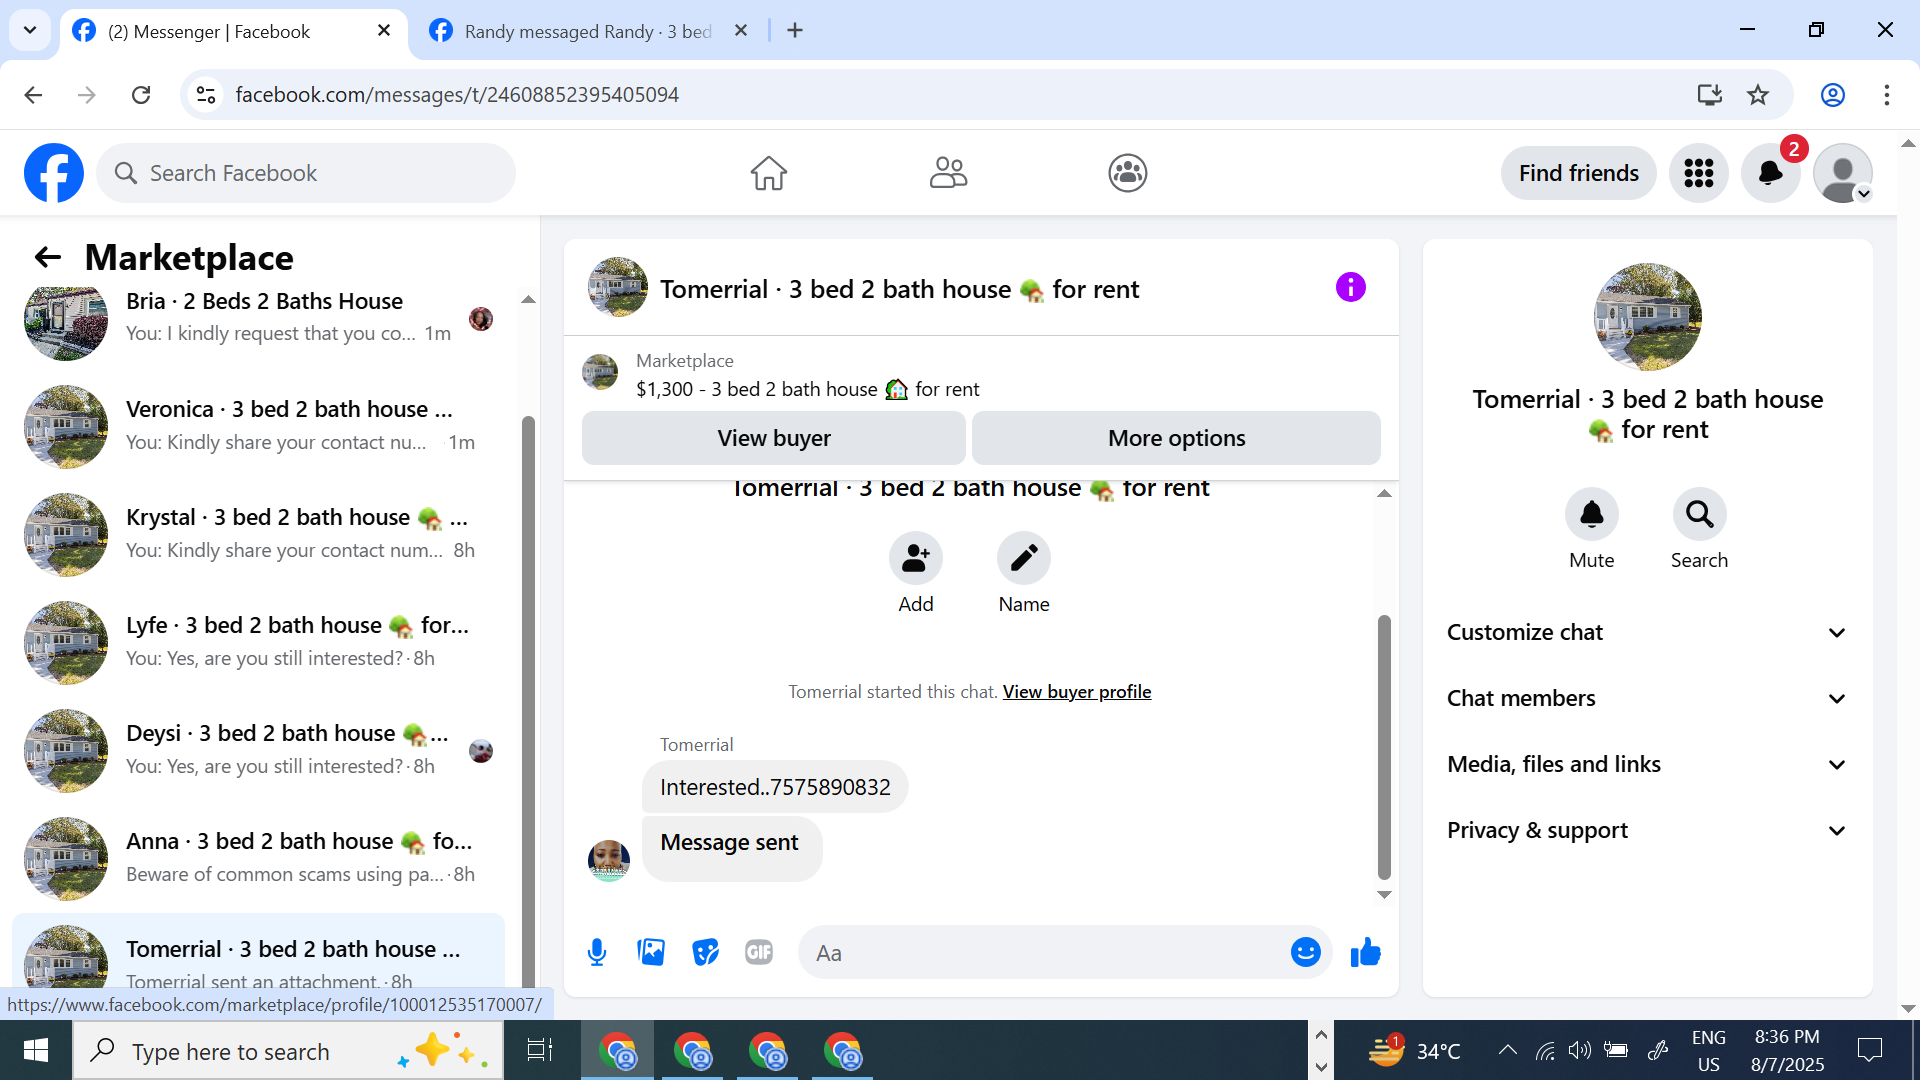Go back to the previous page
This screenshot has height=1080, width=1920.
click(x=33, y=95)
